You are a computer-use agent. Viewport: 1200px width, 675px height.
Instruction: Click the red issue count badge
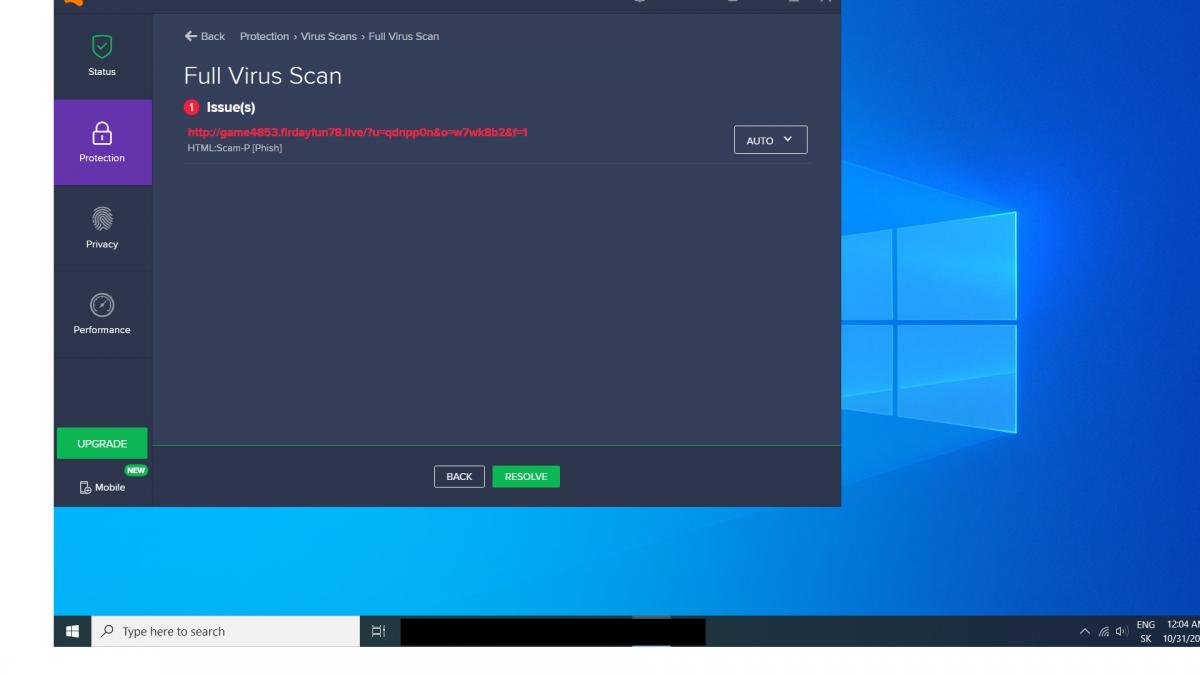click(191, 108)
